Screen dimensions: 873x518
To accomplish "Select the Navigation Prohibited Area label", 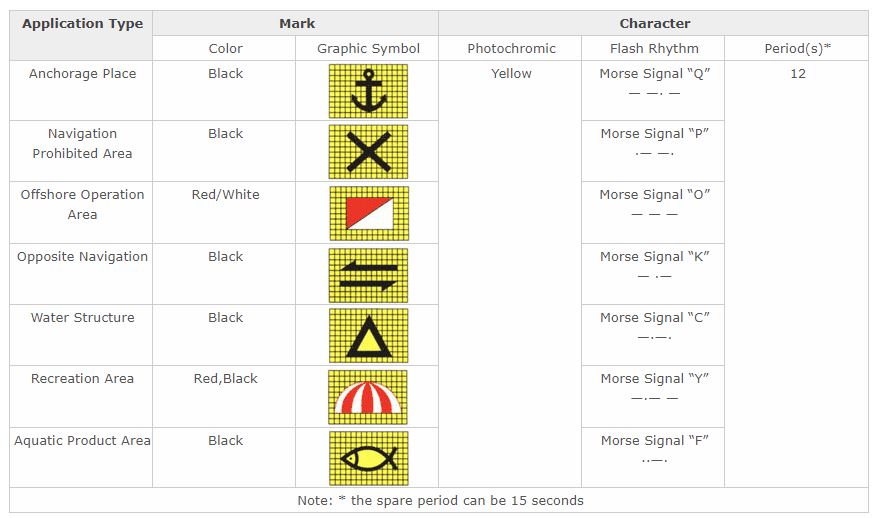I will click(x=82, y=144).
